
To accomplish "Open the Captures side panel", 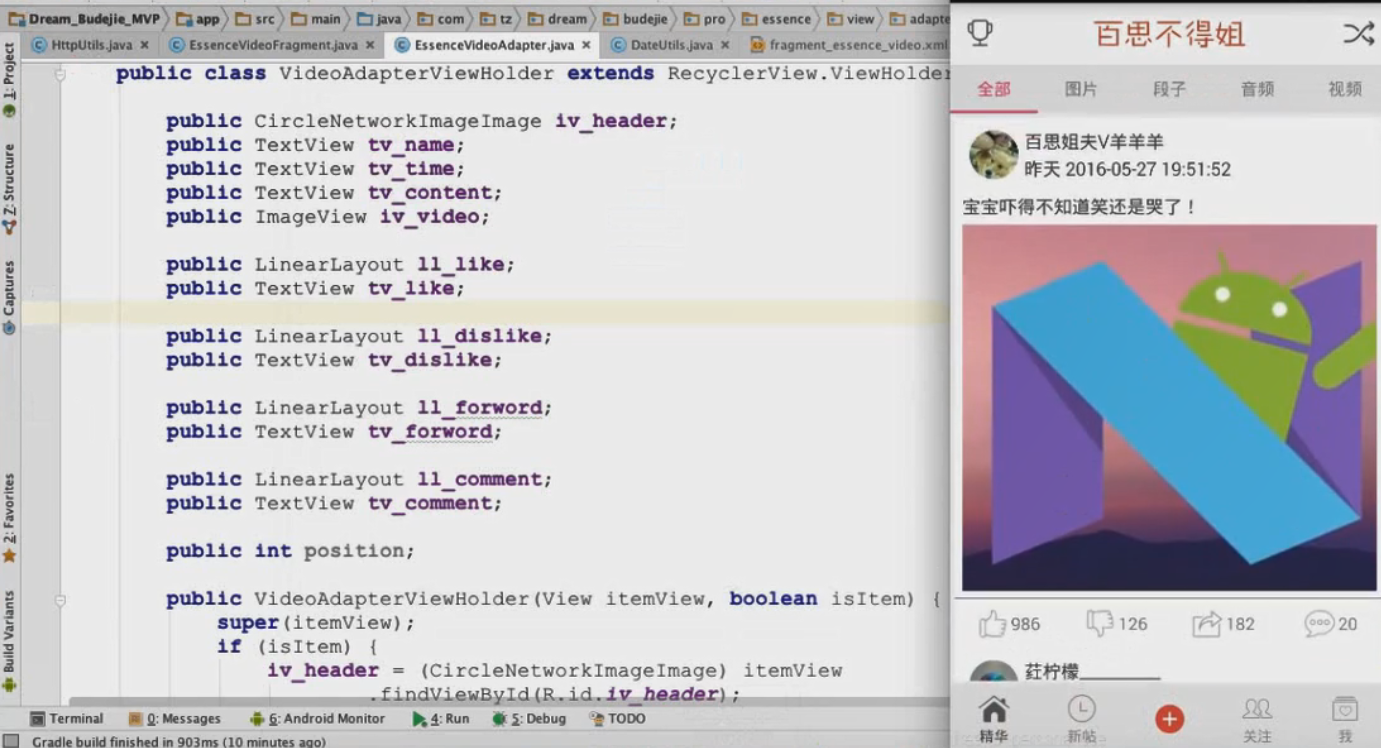I will click(x=9, y=297).
